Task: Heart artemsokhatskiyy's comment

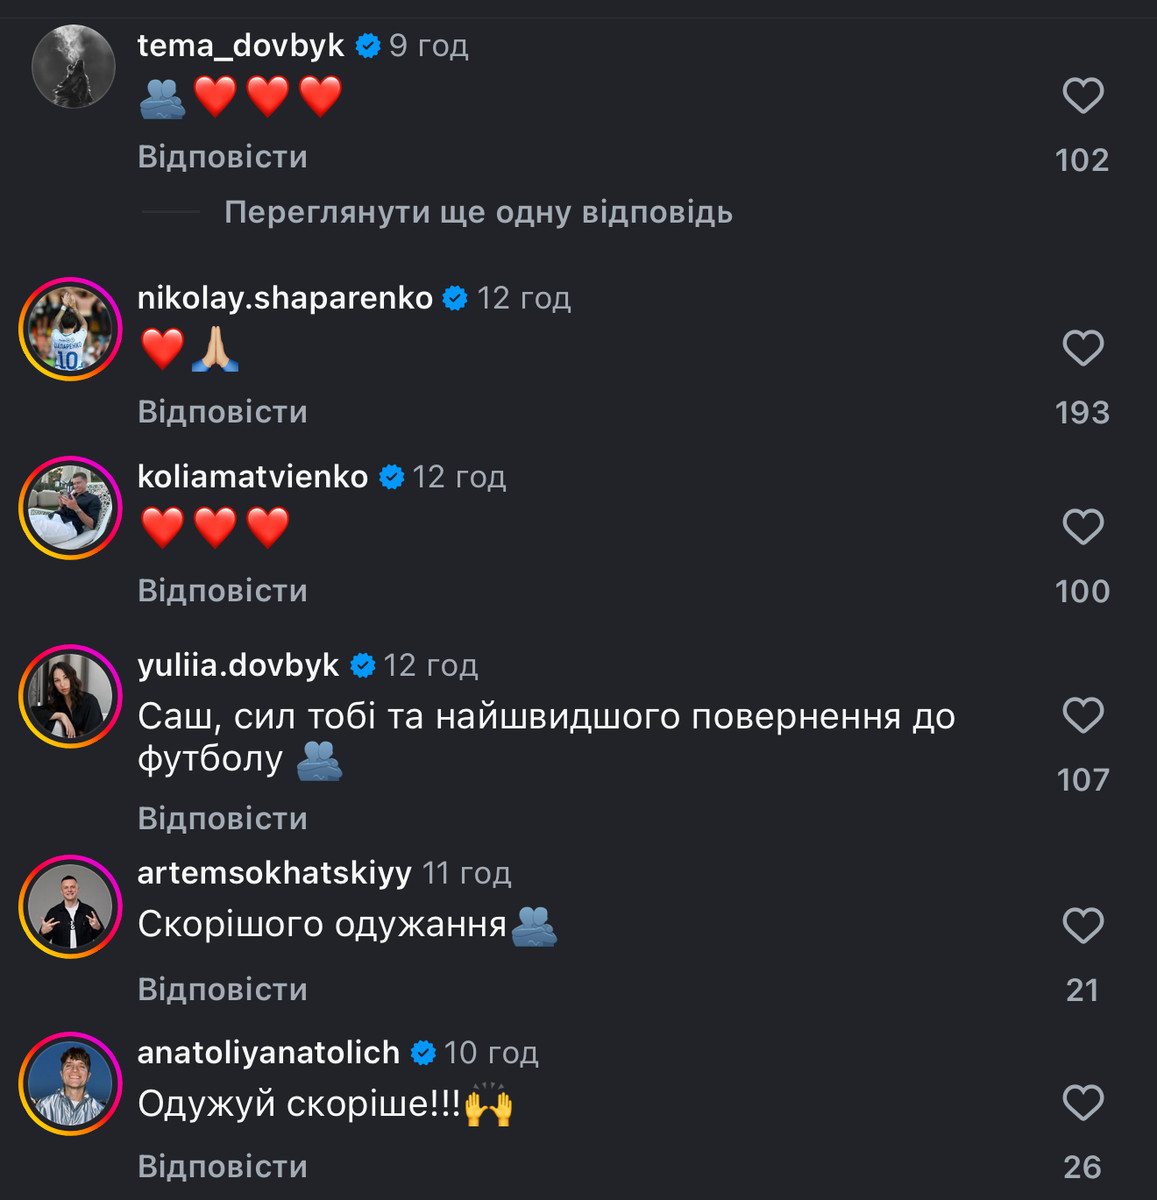Action: point(1082,925)
